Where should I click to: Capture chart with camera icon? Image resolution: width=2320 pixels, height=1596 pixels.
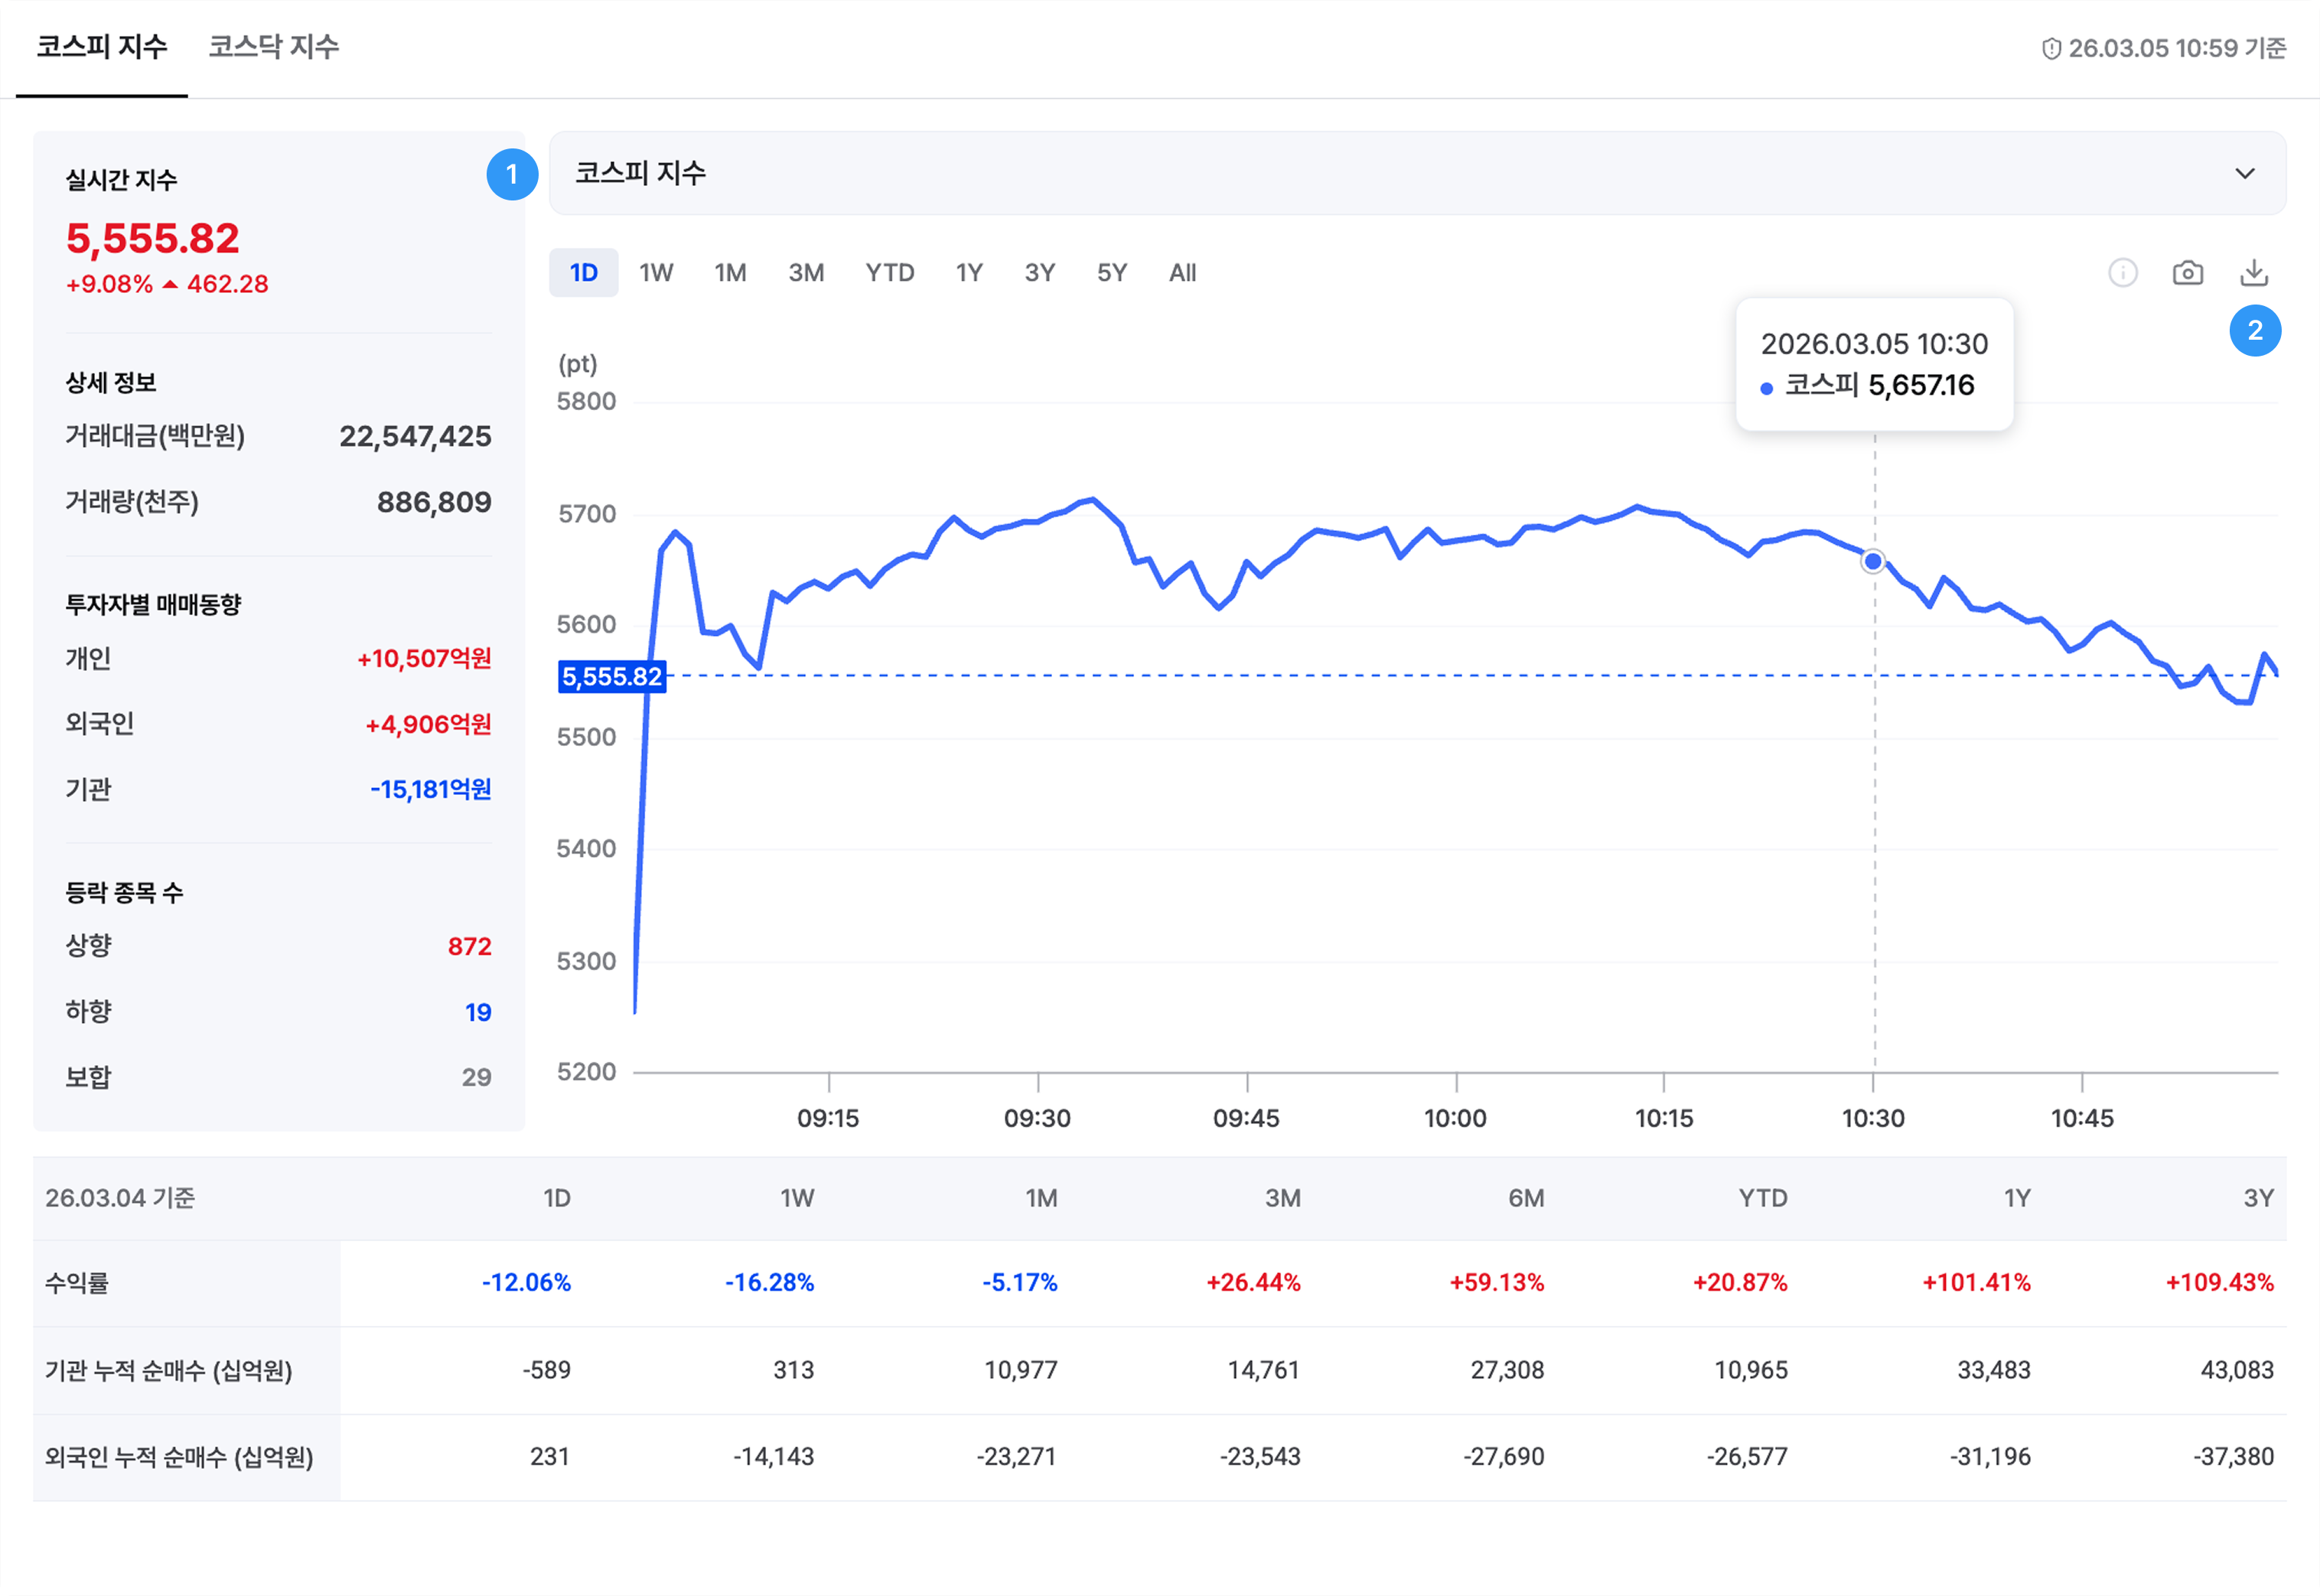click(x=2188, y=273)
